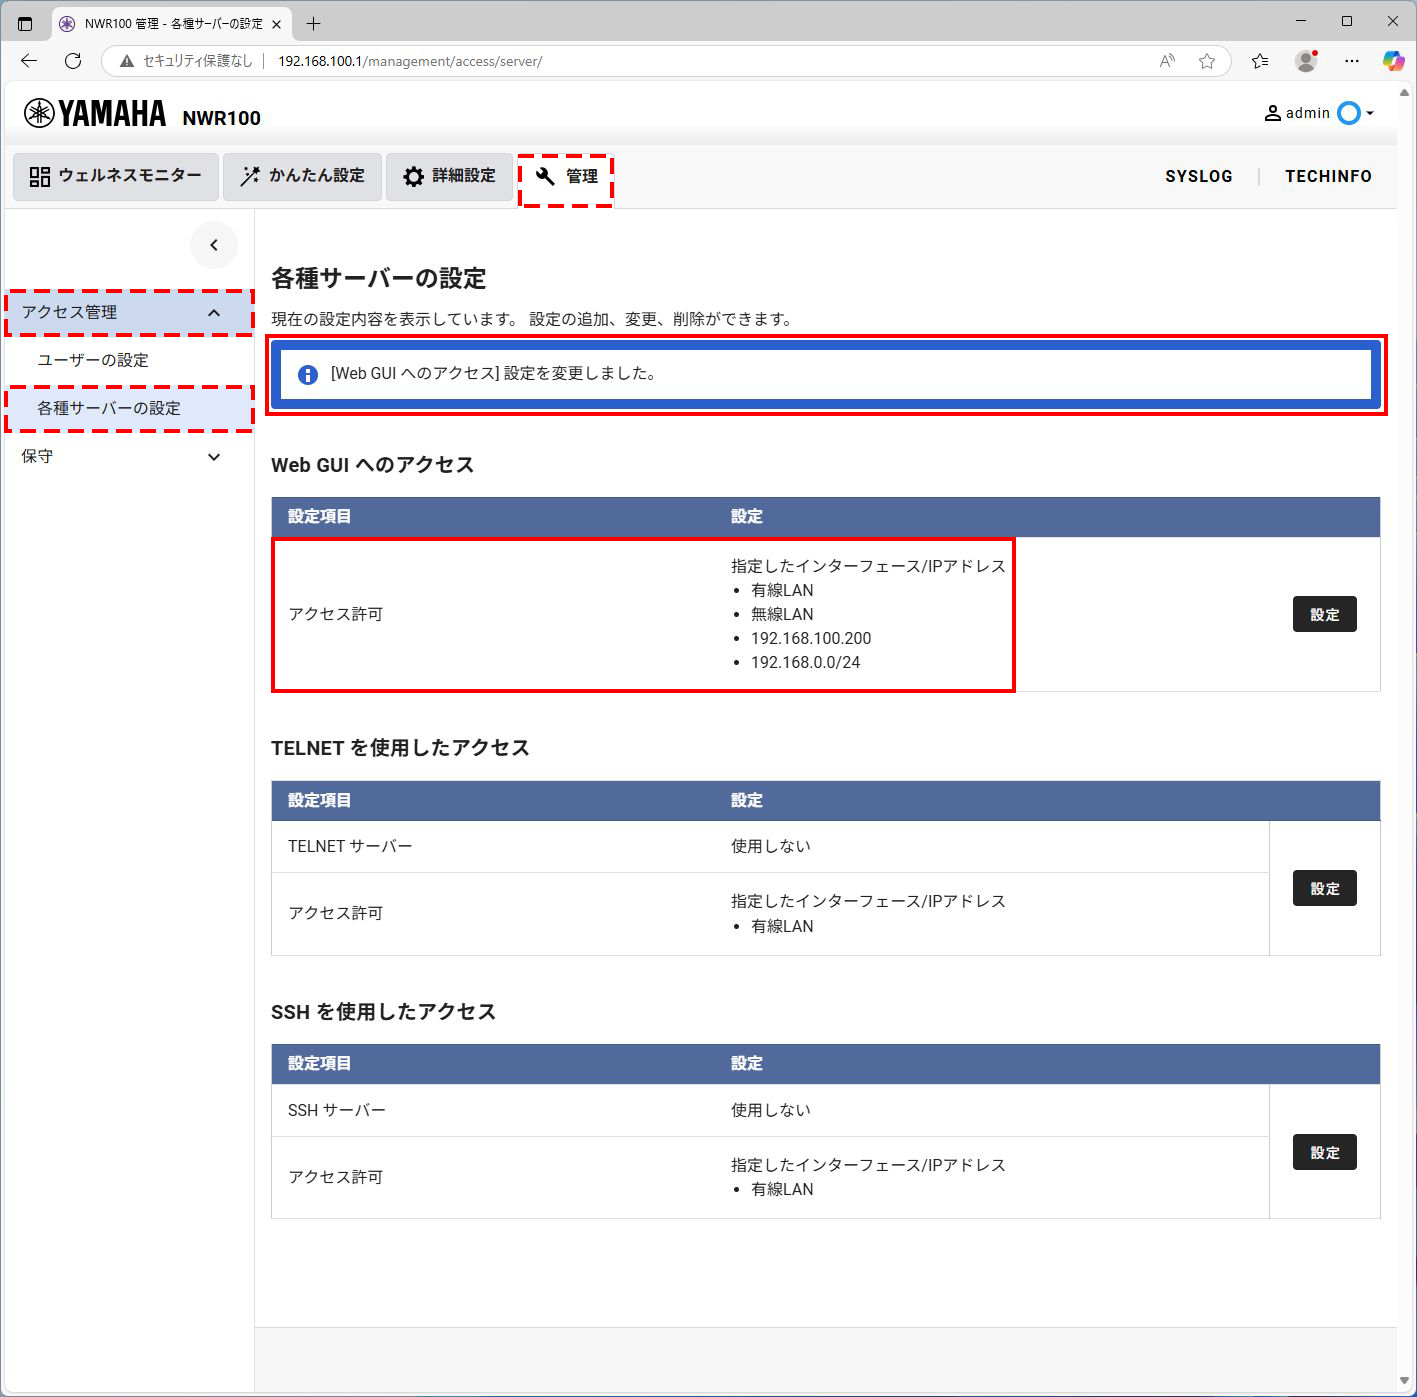Open the admin account icon
The image size is (1417, 1397).
tap(1272, 113)
